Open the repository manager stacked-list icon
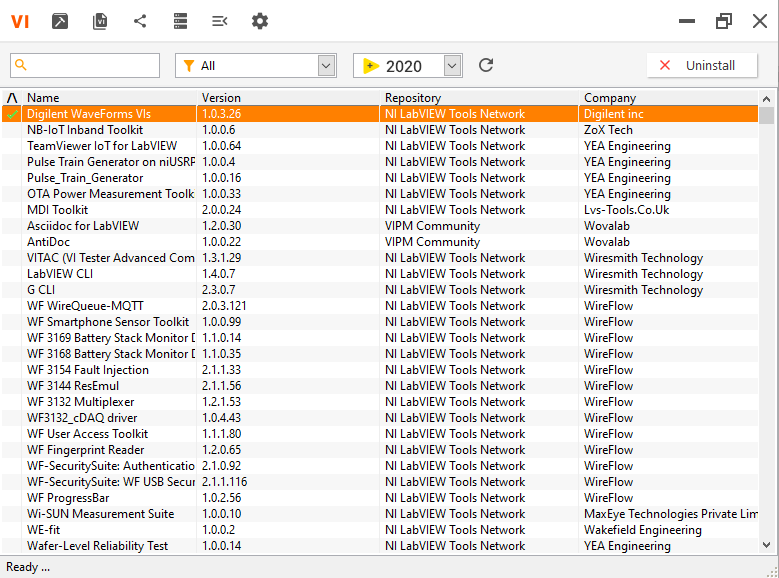779x578 pixels. [180, 21]
